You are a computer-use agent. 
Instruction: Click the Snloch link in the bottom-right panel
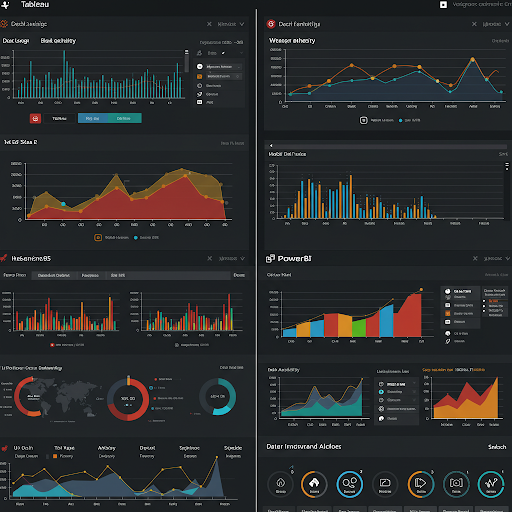[497, 447]
